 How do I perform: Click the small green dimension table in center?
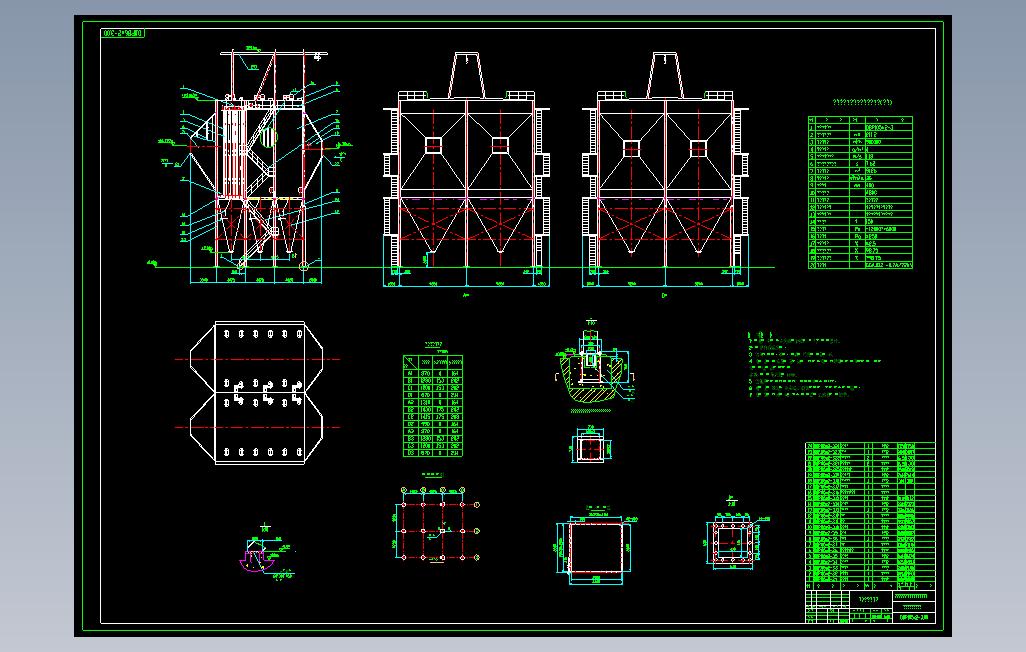[x=433, y=405]
